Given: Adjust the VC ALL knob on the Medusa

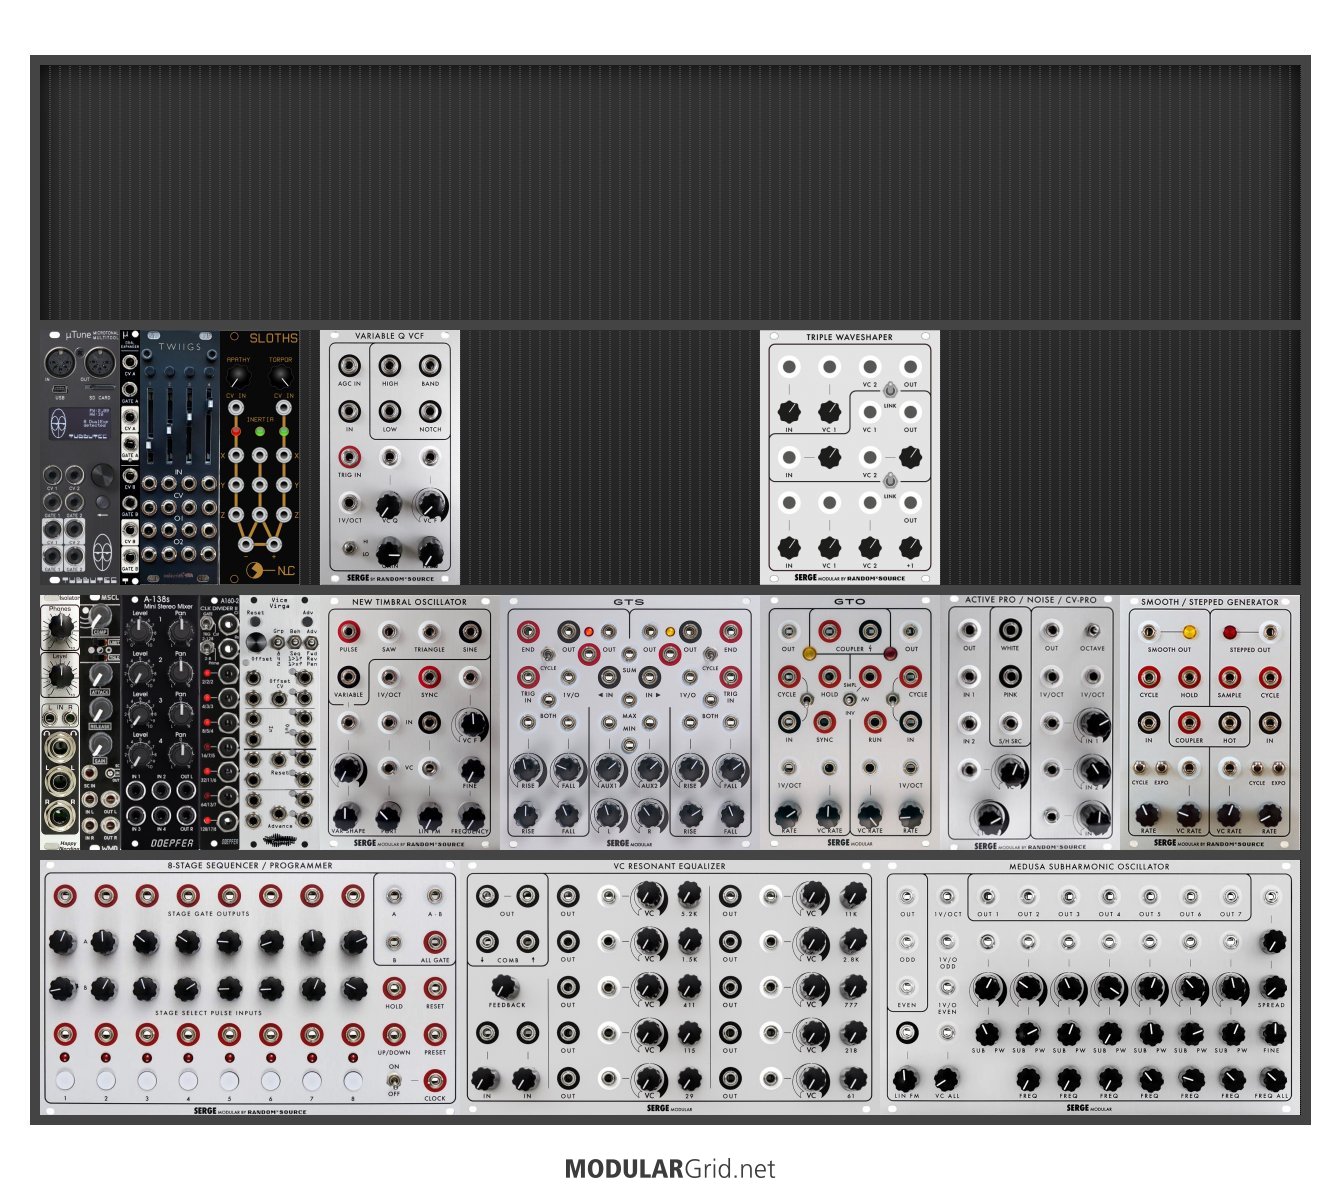Looking at the screenshot, I should coord(947,1079).
